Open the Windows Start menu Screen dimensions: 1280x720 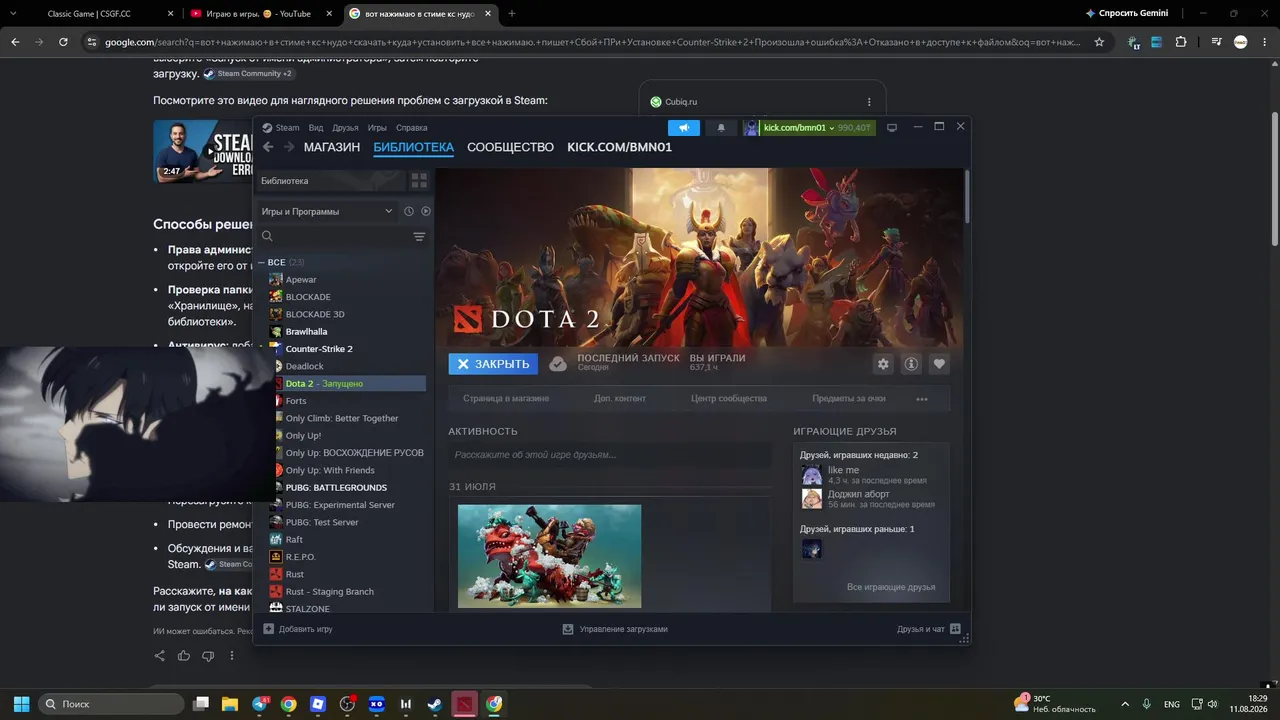(x=21, y=704)
